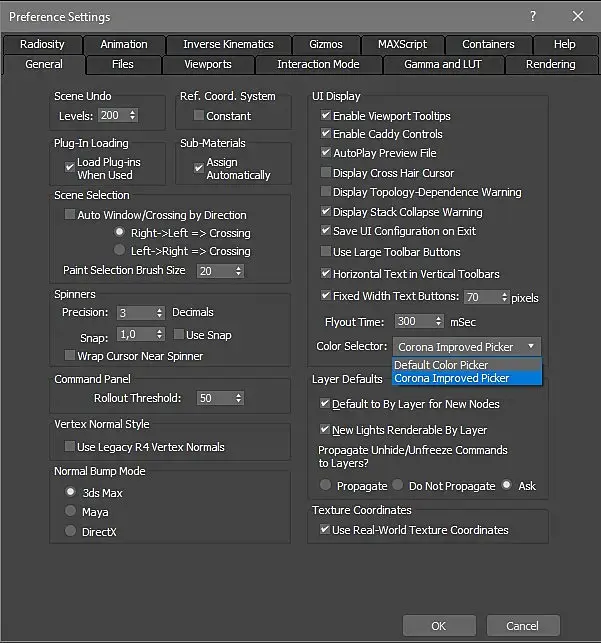Select the Maya normal bump mode
Image resolution: width=601 pixels, height=643 pixels.
pos(70,512)
